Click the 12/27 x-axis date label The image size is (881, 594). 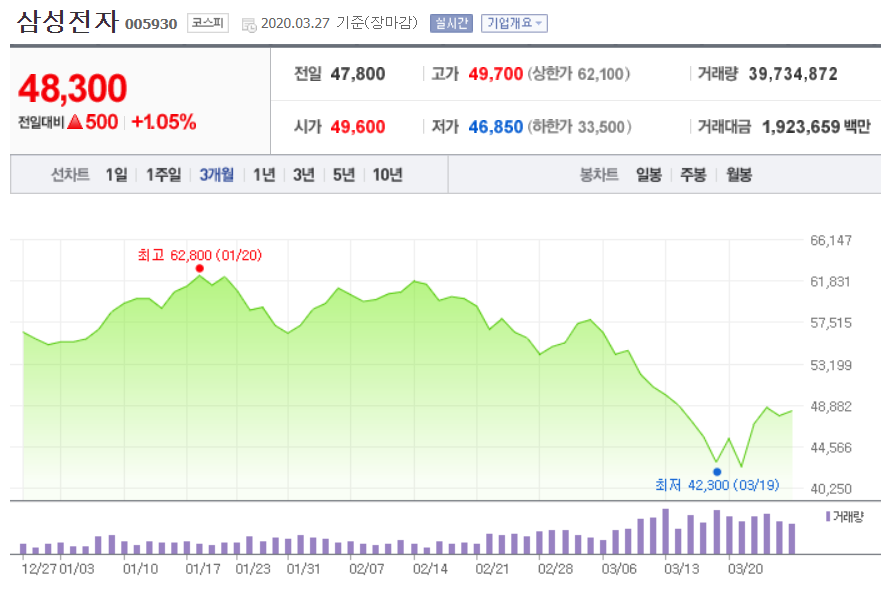pos(39,569)
